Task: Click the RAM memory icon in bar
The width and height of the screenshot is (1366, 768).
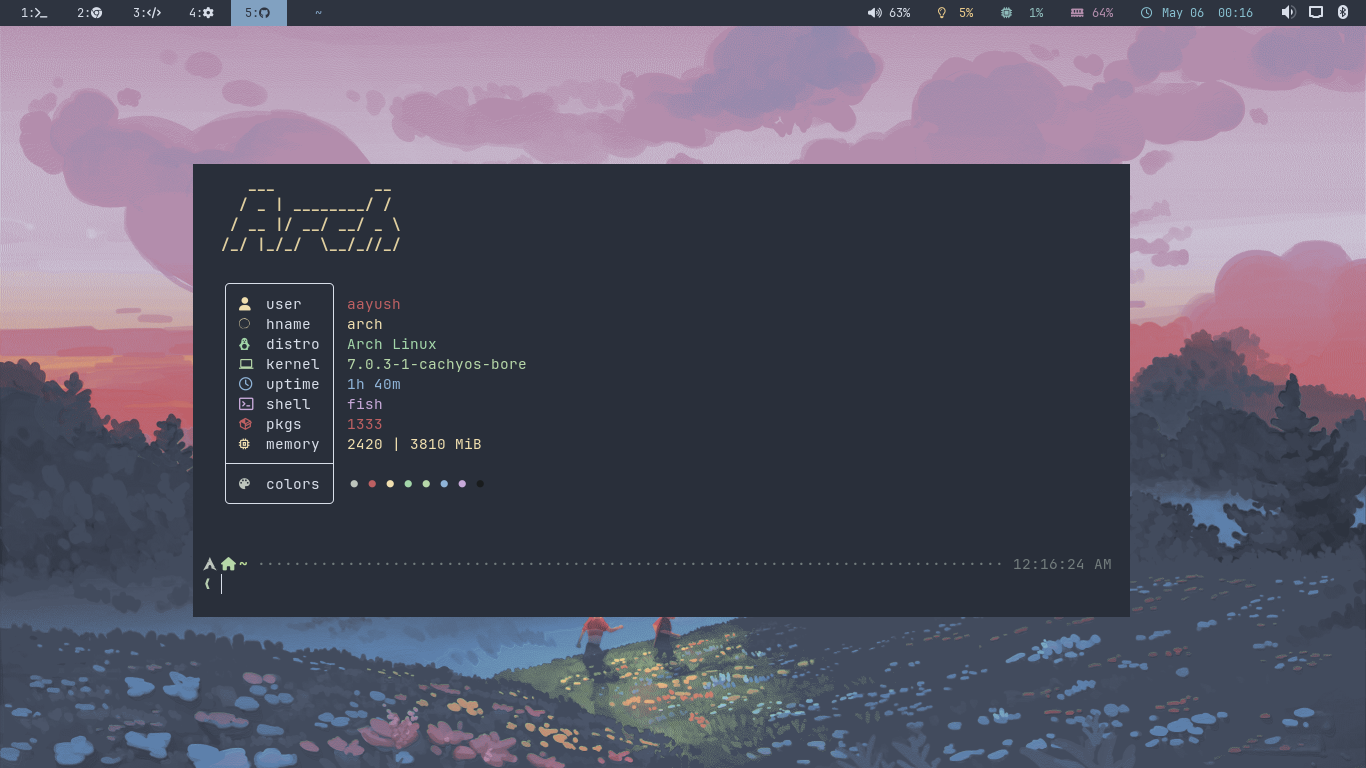Action: pyautogui.click(x=1077, y=13)
